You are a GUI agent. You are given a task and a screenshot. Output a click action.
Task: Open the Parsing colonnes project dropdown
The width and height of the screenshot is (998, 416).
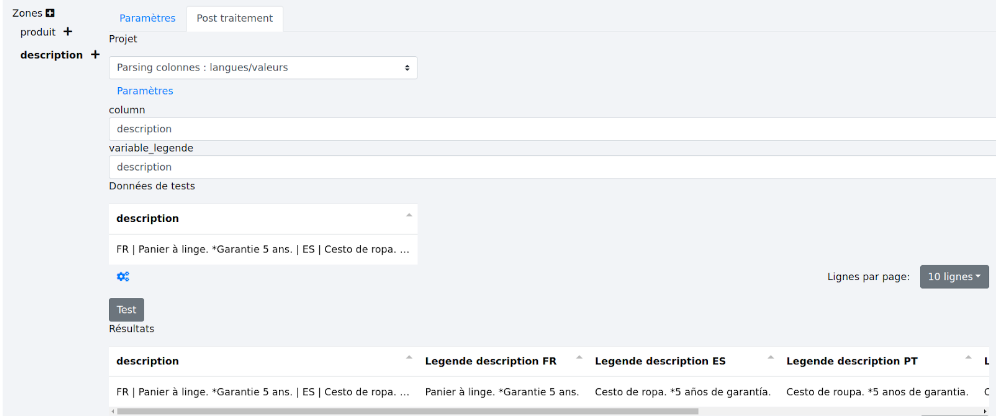point(263,68)
